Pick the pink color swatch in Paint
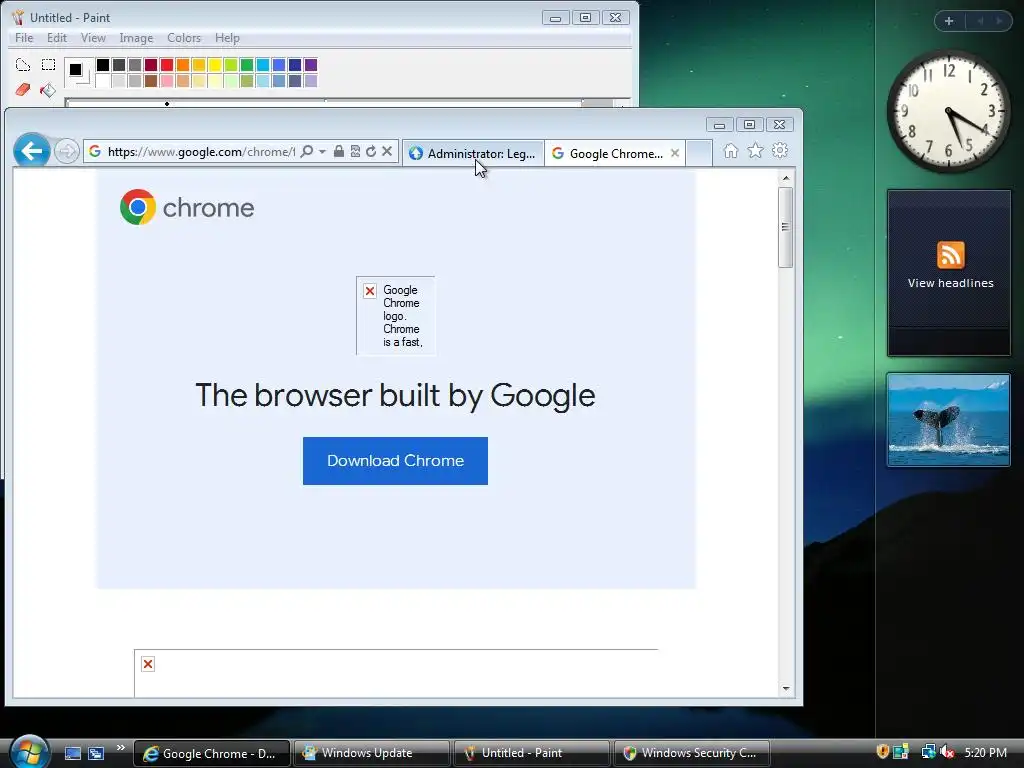 point(167,81)
